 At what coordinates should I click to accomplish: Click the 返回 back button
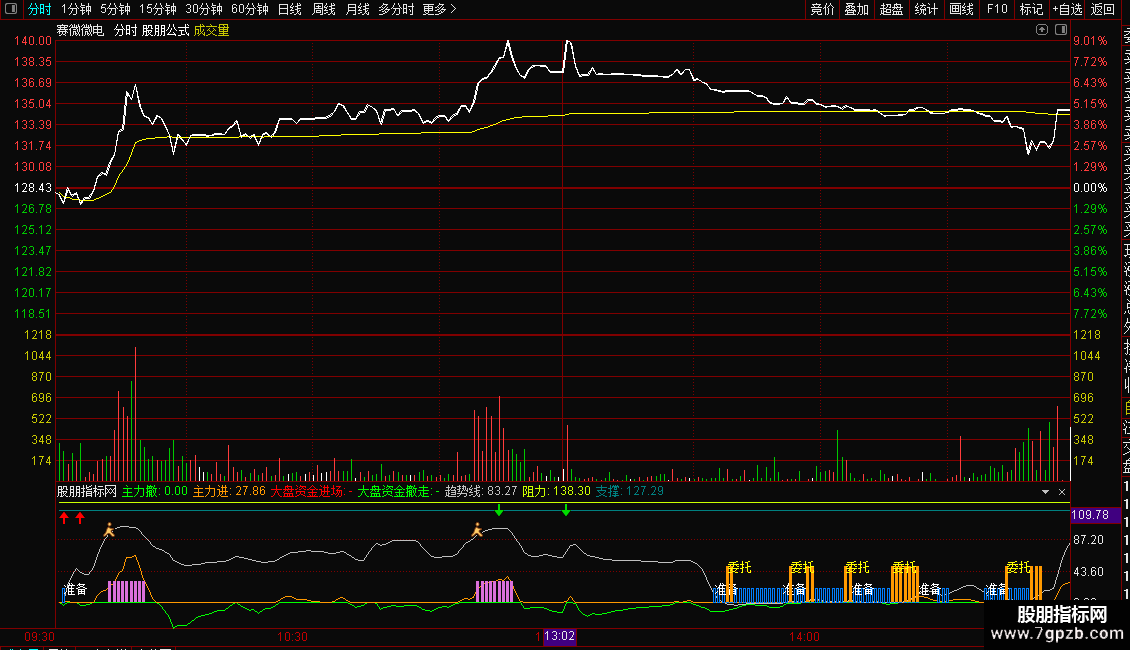coord(1103,9)
